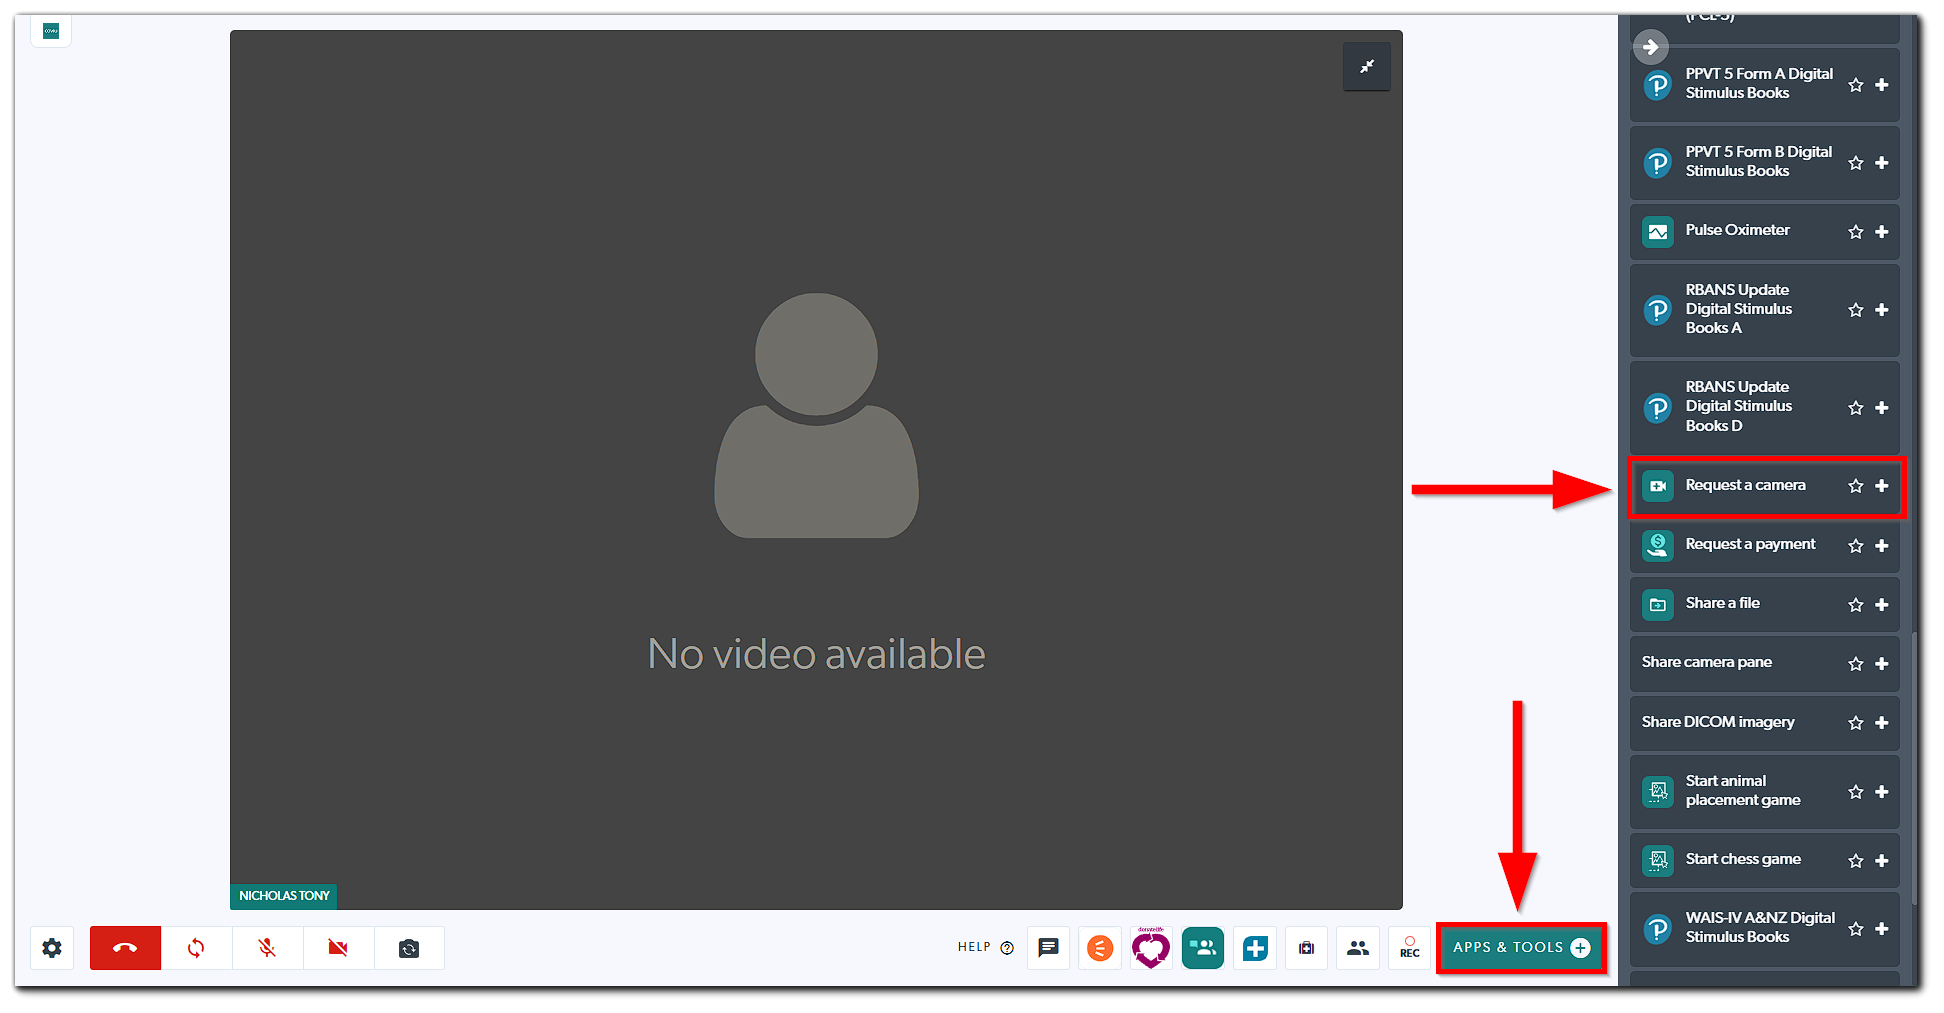Click plus next to Start animal placement game
Screen dimensions: 1944x1013
coord(1882,792)
